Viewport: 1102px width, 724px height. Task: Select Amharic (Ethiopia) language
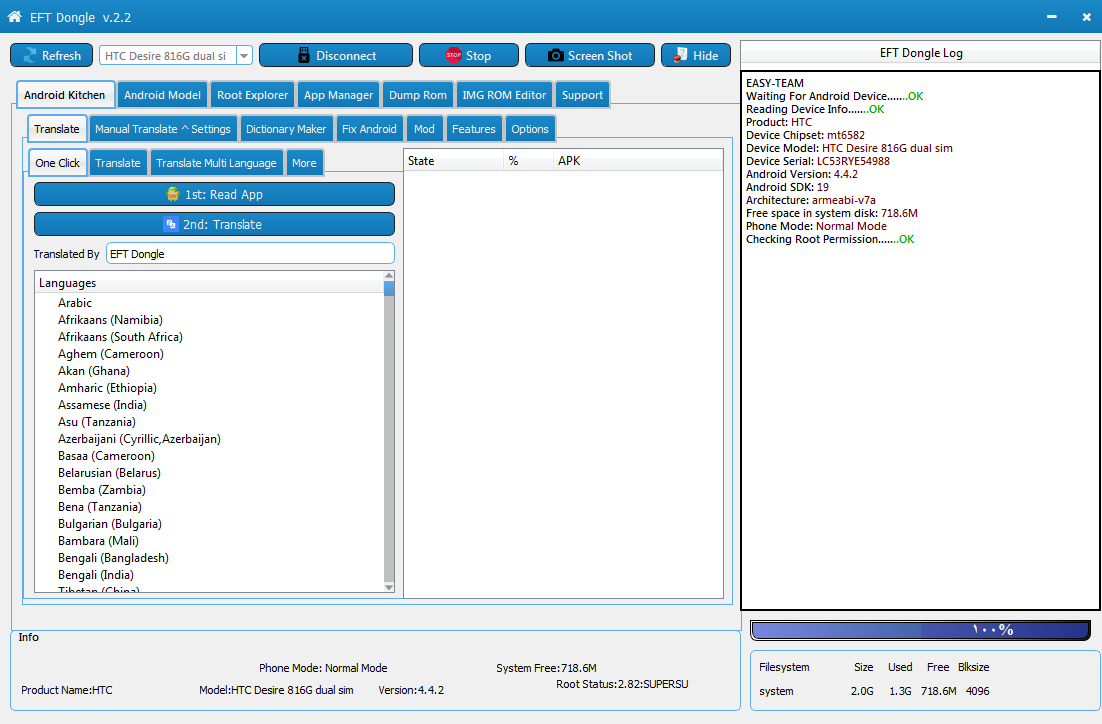tap(107, 387)
